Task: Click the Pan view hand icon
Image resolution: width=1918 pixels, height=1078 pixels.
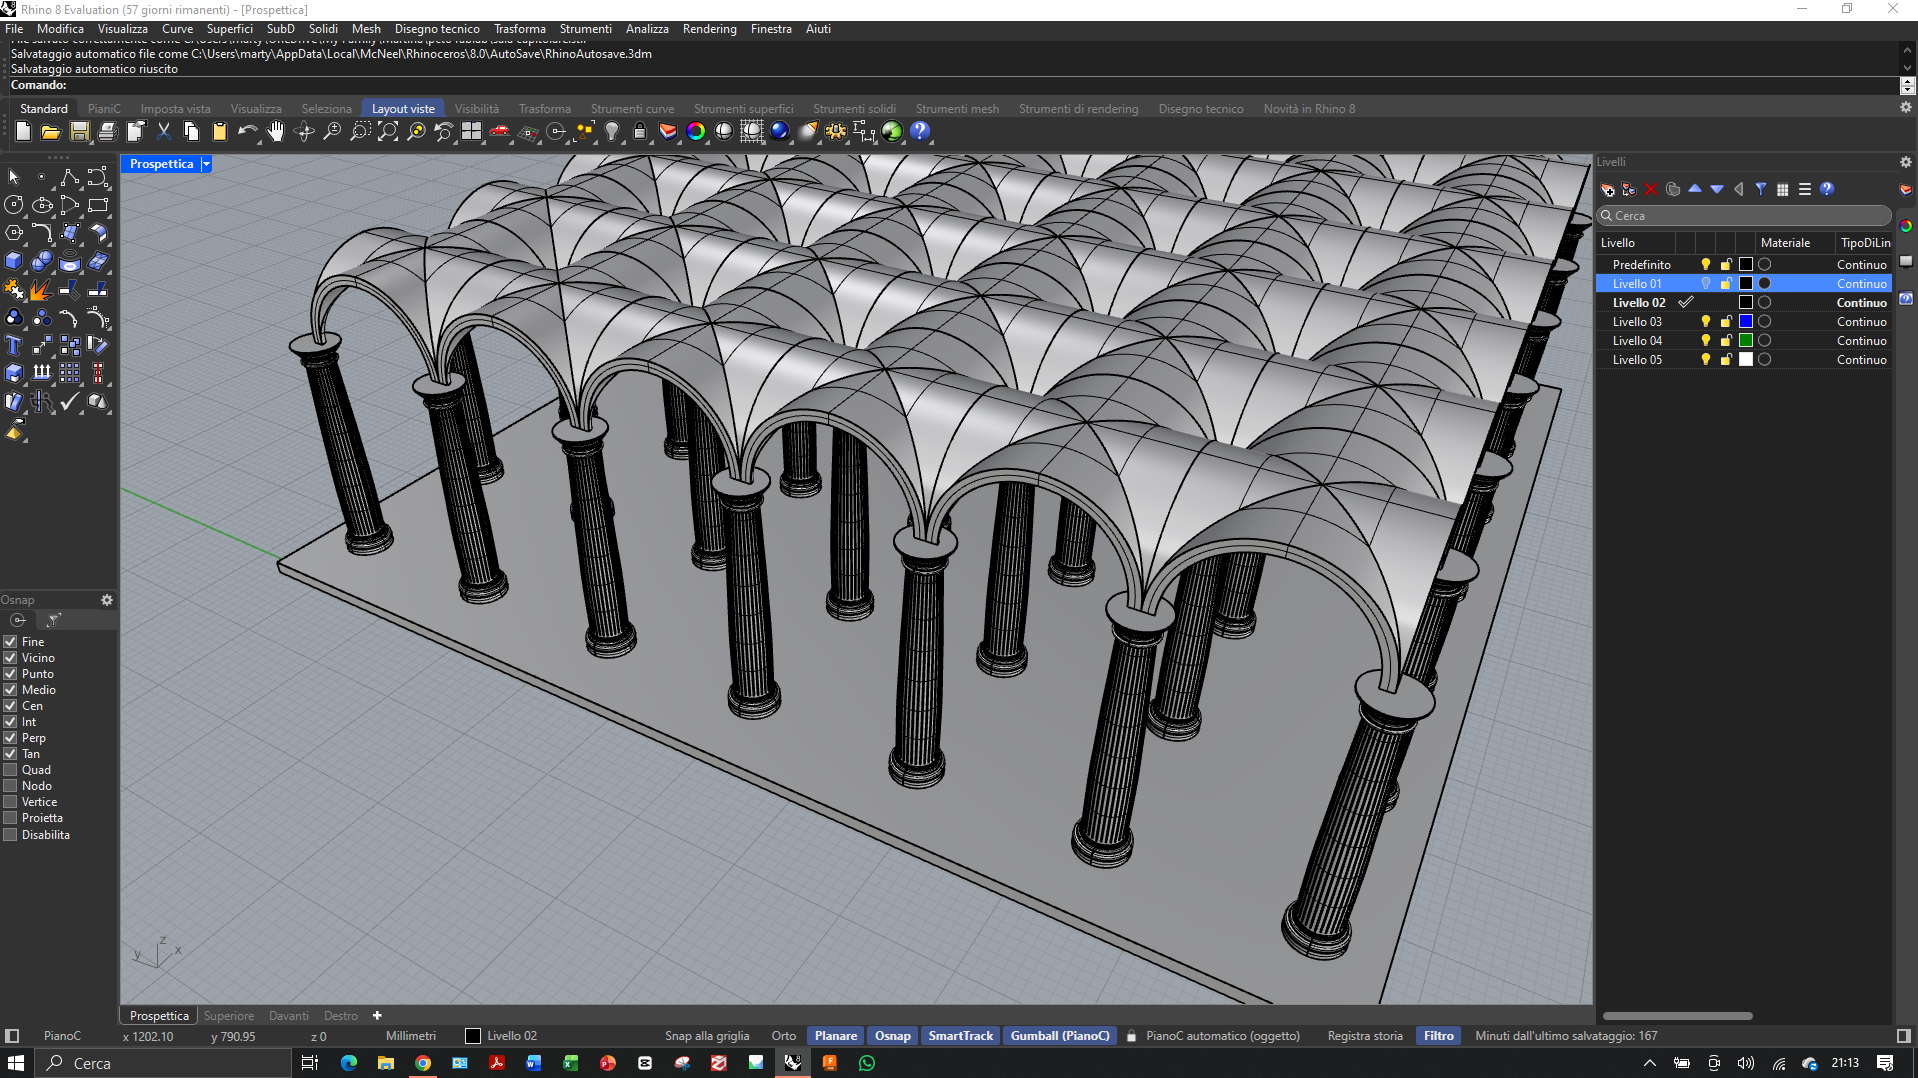Action: coord(276,132)
